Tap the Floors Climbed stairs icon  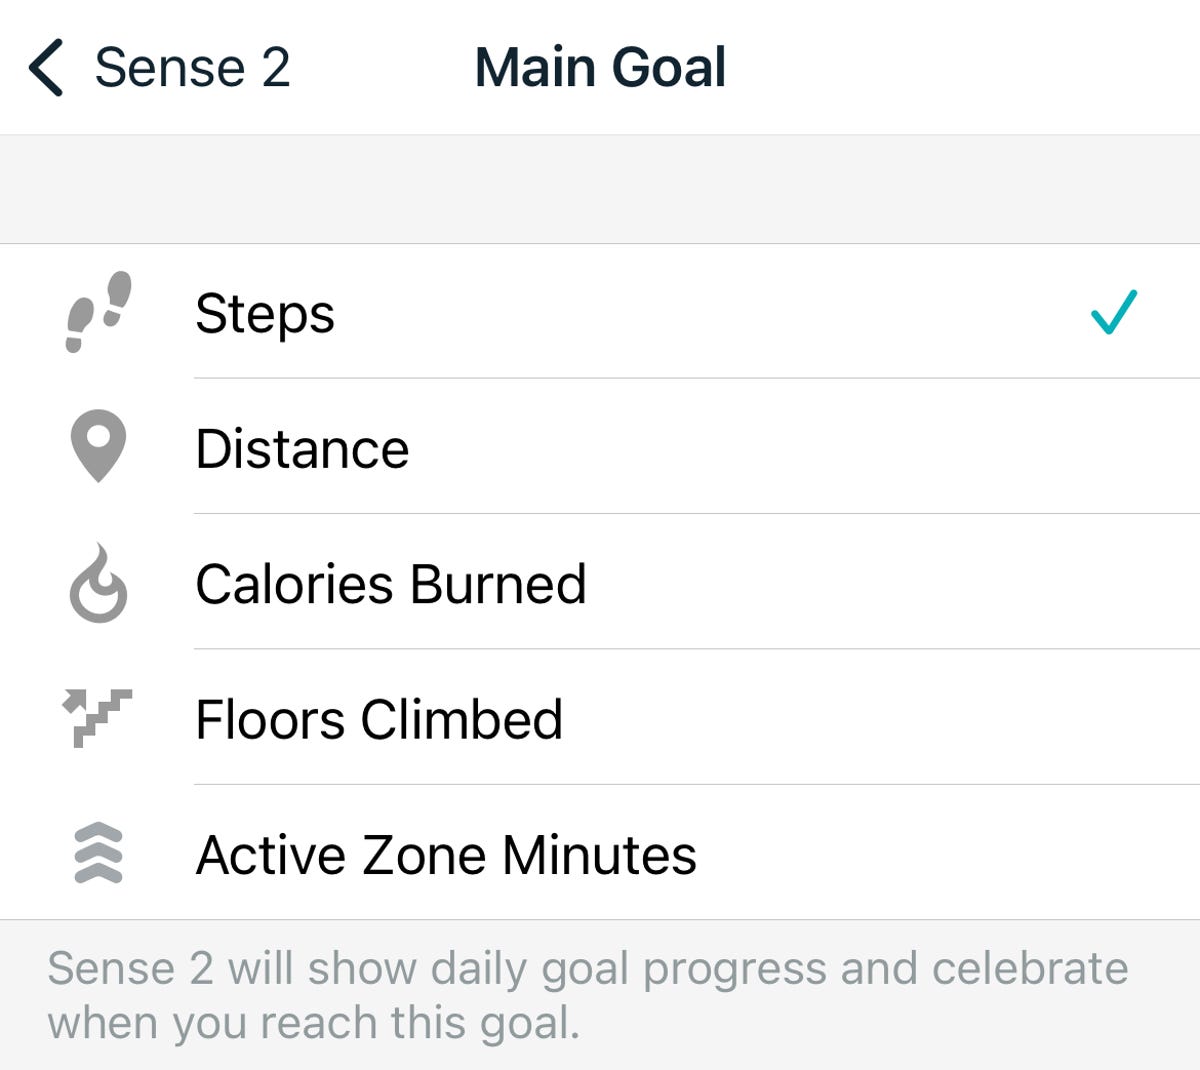[98, 718]
